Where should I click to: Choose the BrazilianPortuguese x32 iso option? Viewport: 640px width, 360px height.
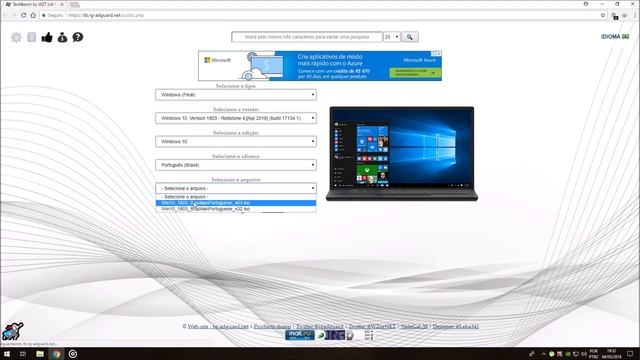(236, 209)
